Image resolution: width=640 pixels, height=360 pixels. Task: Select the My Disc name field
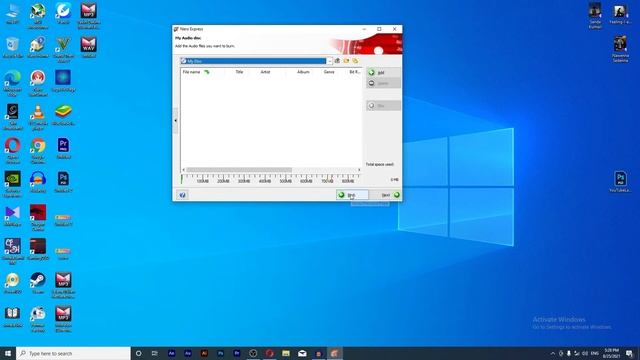253,61
